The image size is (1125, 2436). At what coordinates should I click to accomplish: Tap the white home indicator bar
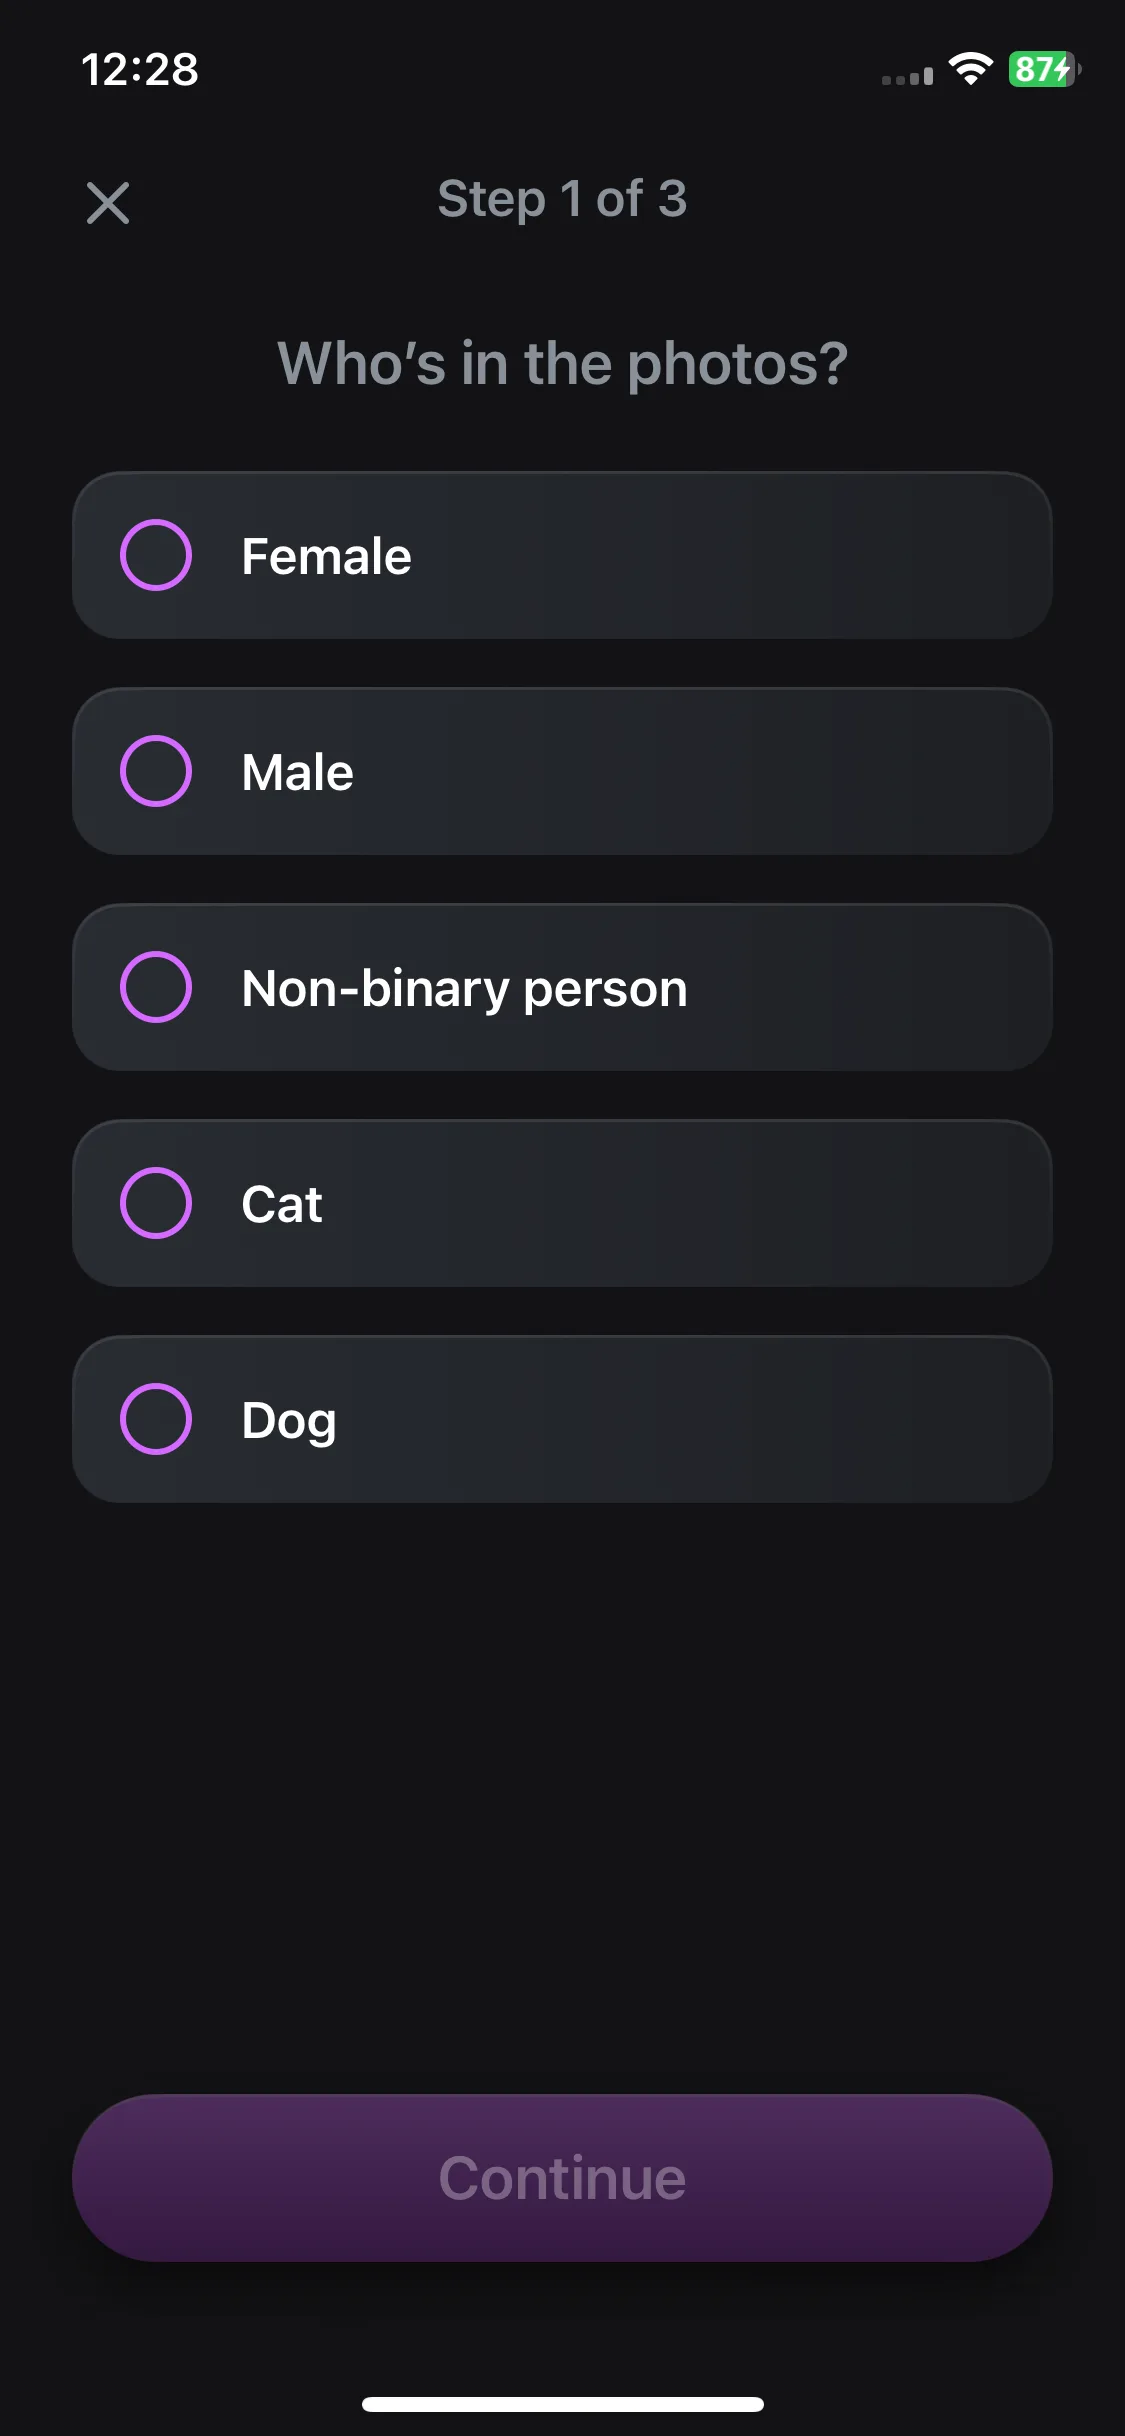(x=562, y=2404)
